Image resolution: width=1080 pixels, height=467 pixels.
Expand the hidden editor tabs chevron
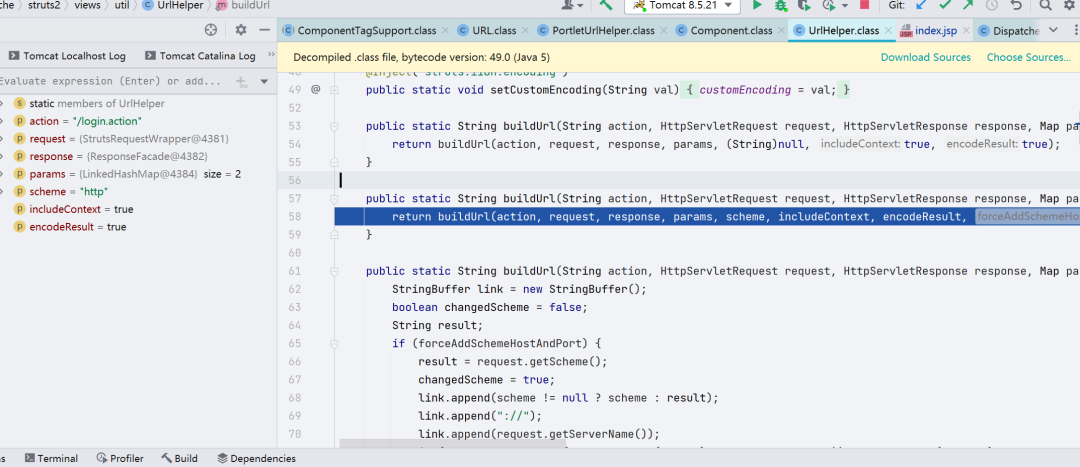(x=1053, y=30)
